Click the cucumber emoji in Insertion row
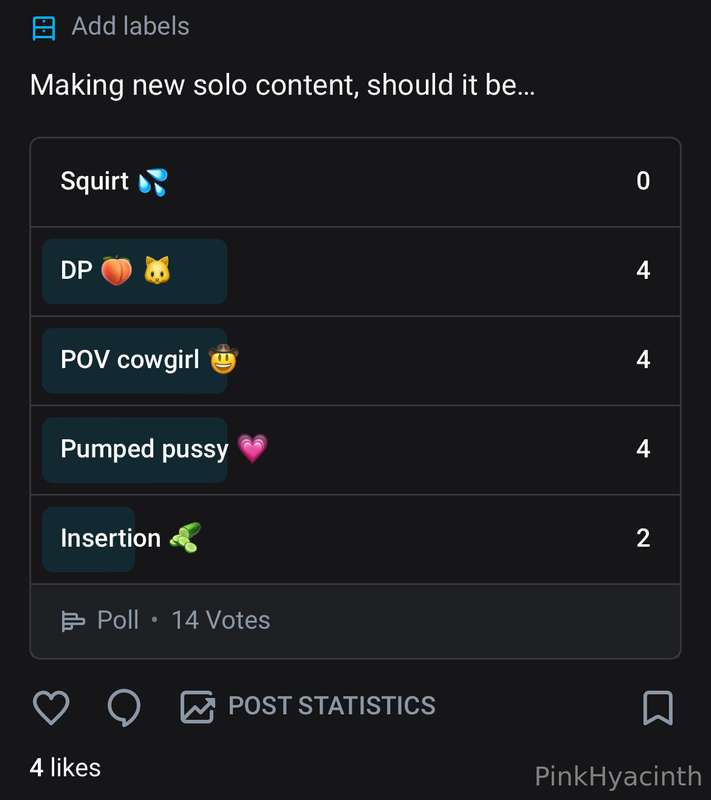 [185, 538]
